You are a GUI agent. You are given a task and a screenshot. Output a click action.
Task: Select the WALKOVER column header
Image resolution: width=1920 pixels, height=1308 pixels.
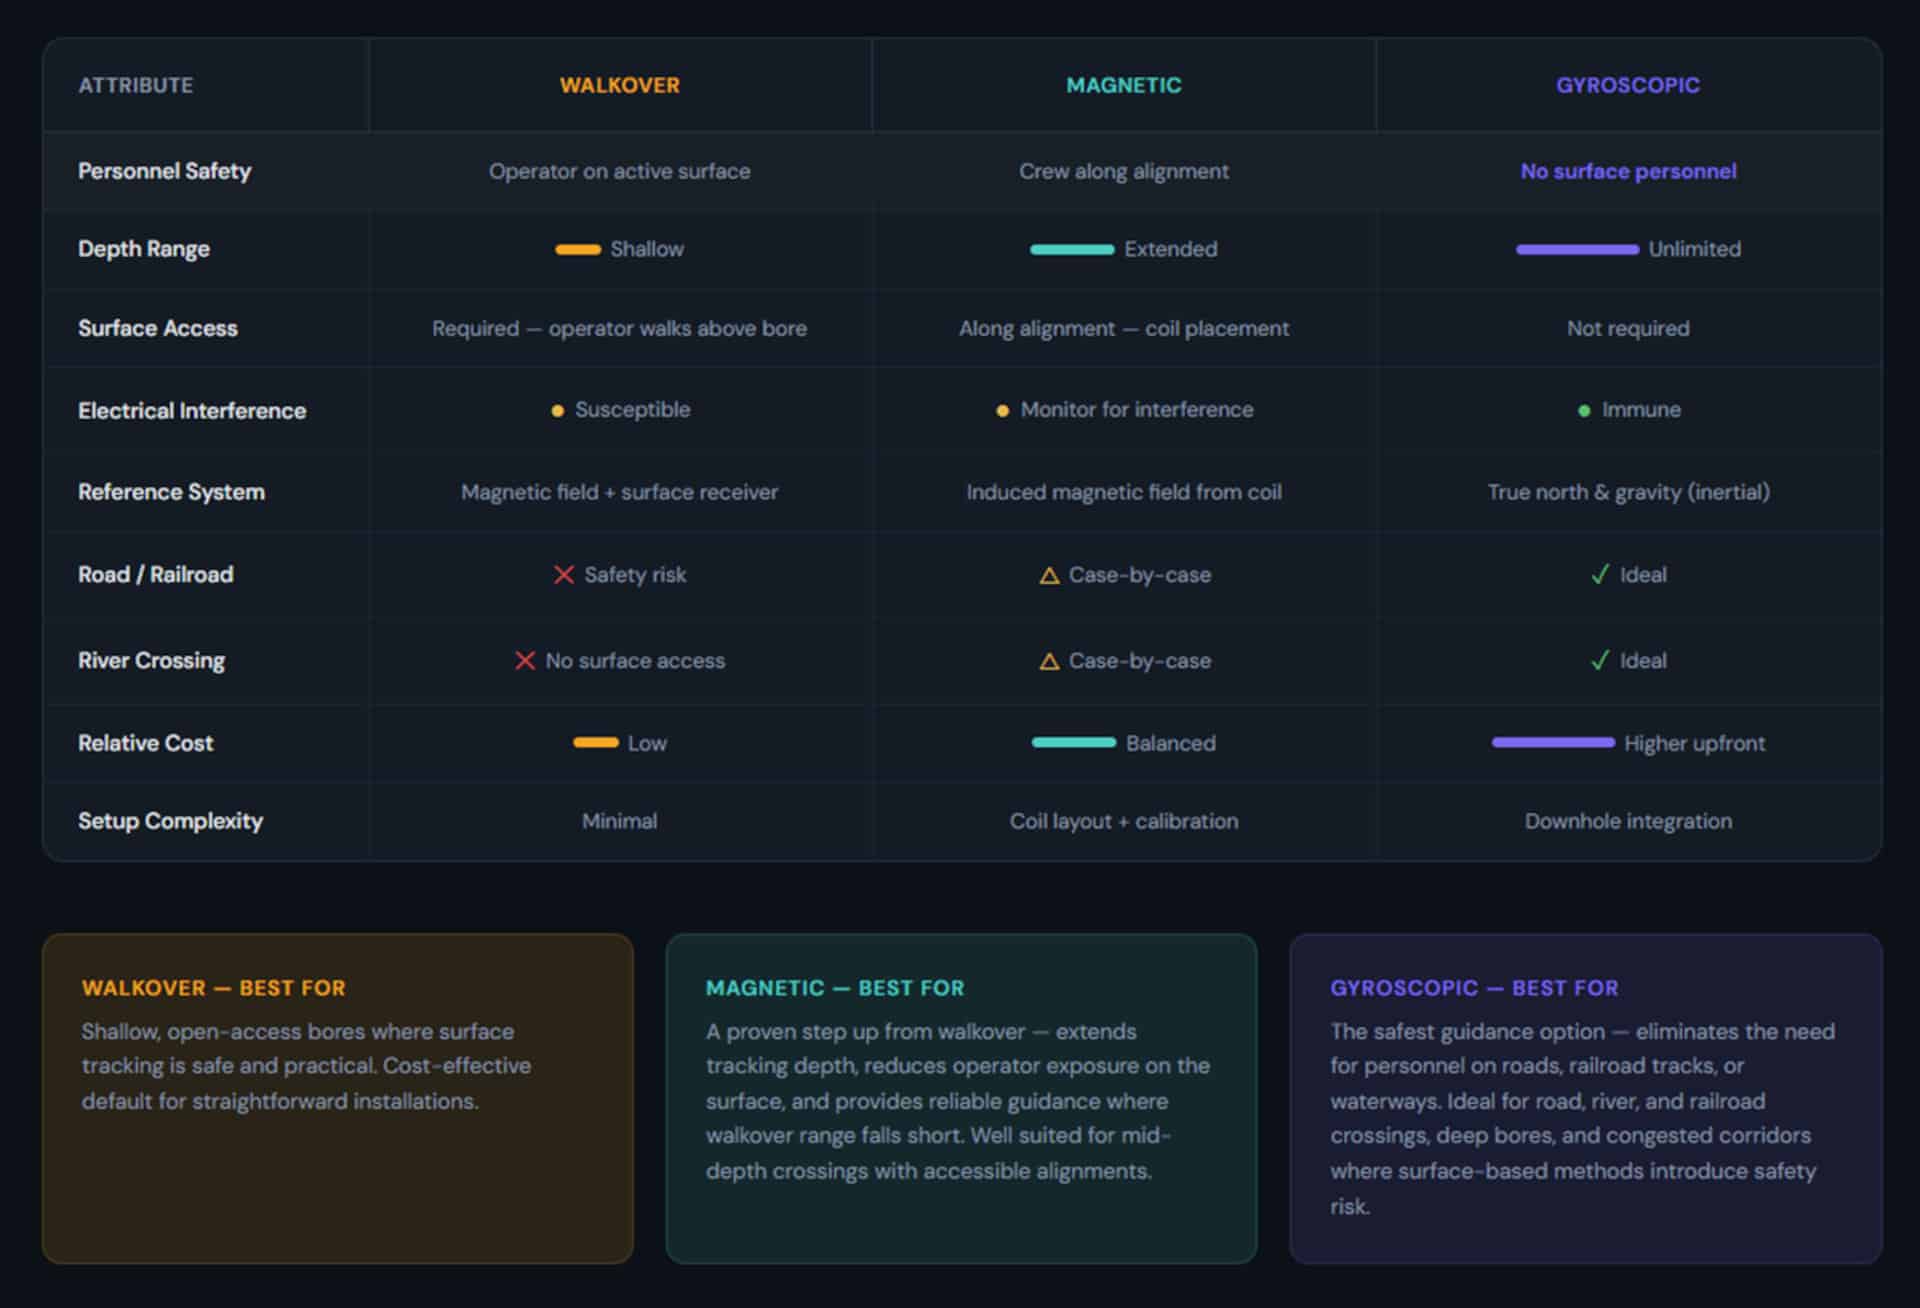pos(619,86)
